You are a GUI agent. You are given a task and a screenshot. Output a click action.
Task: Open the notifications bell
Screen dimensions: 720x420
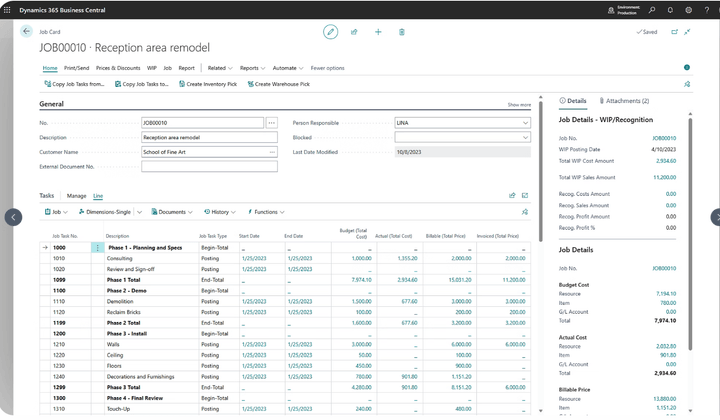(671, 10)
